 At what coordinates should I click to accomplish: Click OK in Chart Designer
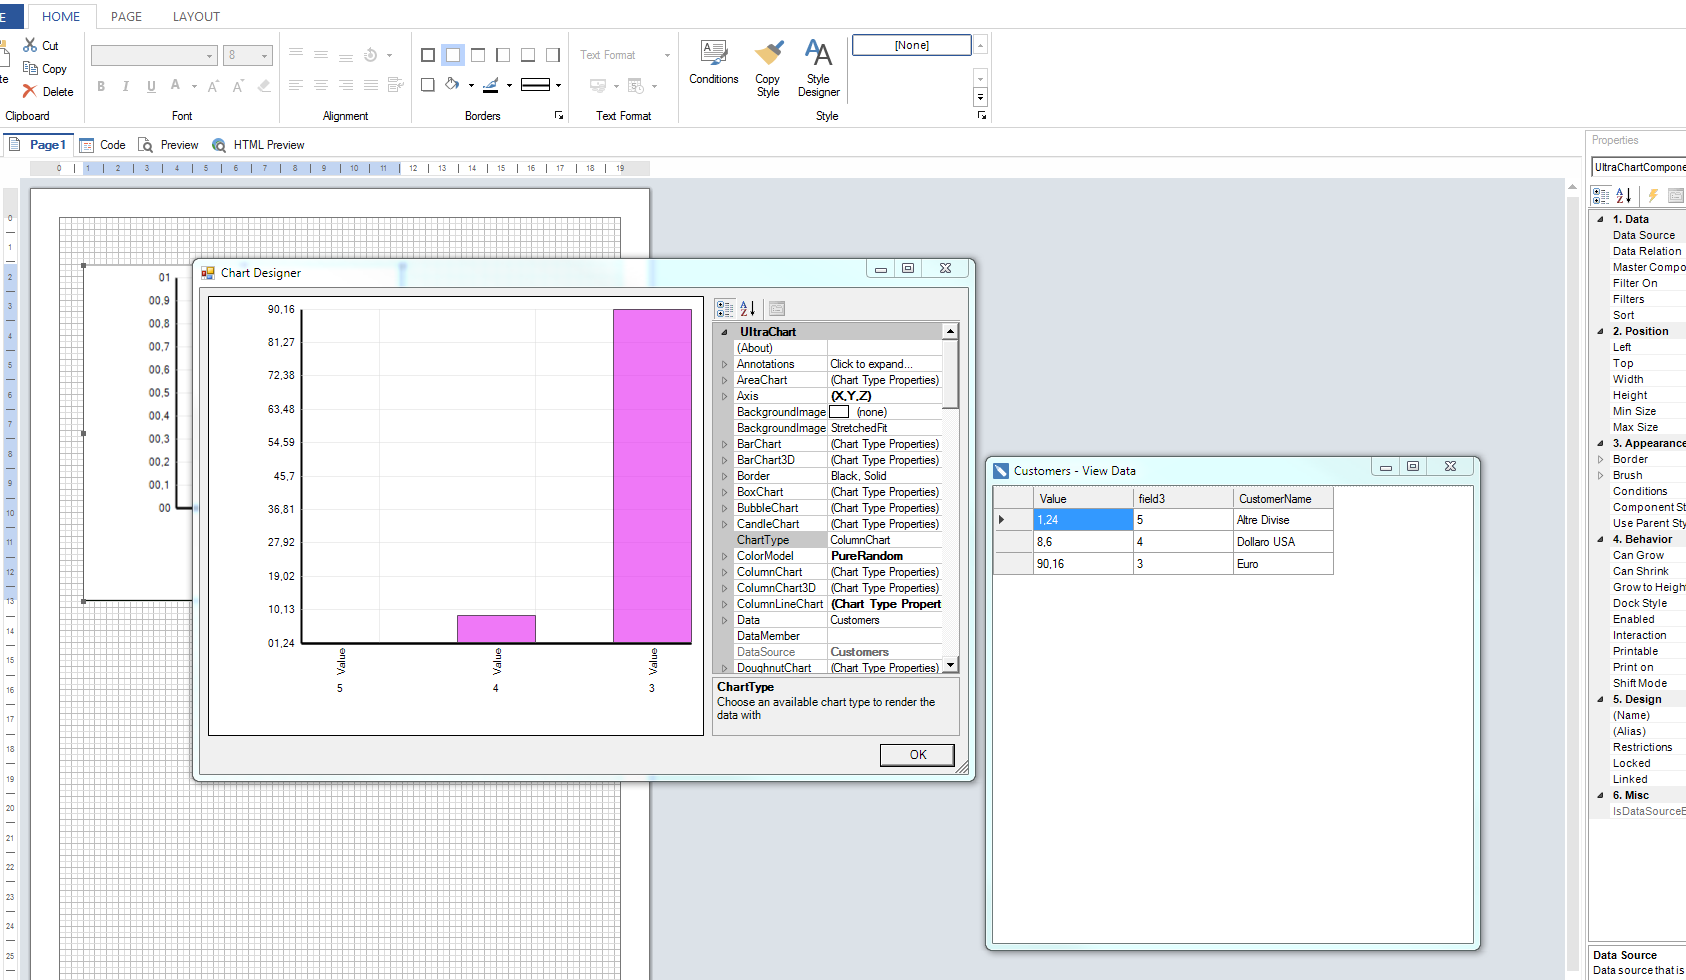coord(917,755)
